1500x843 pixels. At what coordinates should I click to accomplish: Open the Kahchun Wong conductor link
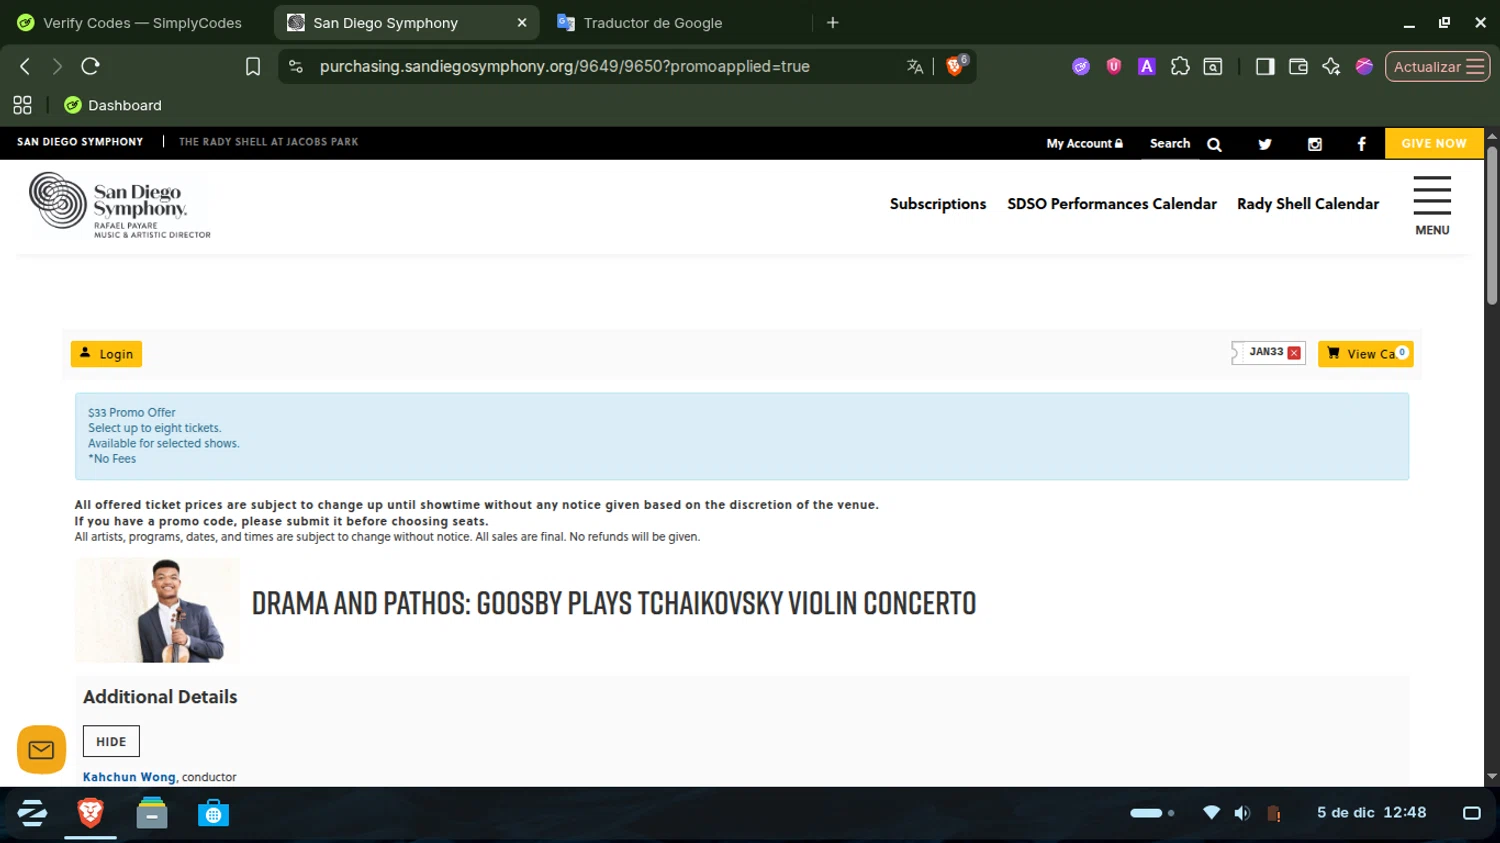pos(129,777)
